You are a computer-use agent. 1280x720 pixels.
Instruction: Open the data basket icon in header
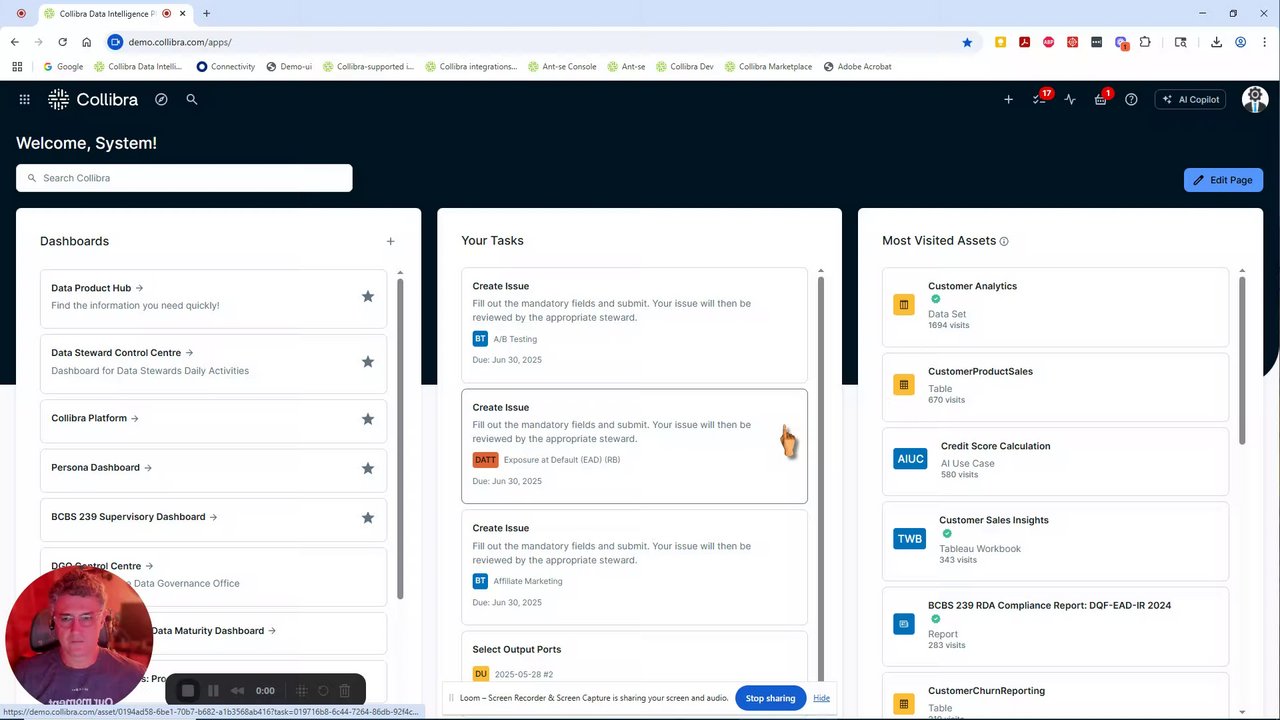pyautogui.click(x=1101, y=99)
